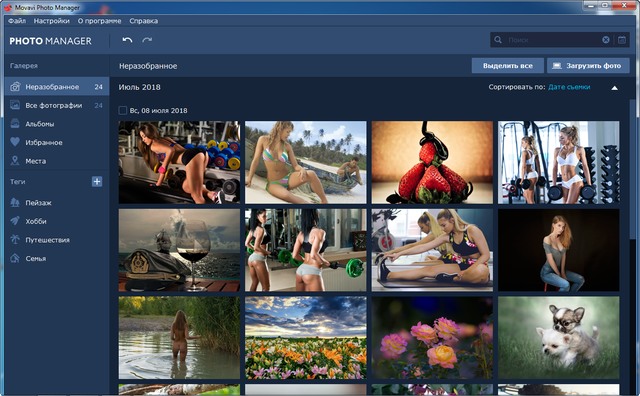Select the captain hat and wine glass thumbnail
Image resolution: width=640 pixels, height=396 pixels.
click(x=179, y=250)
